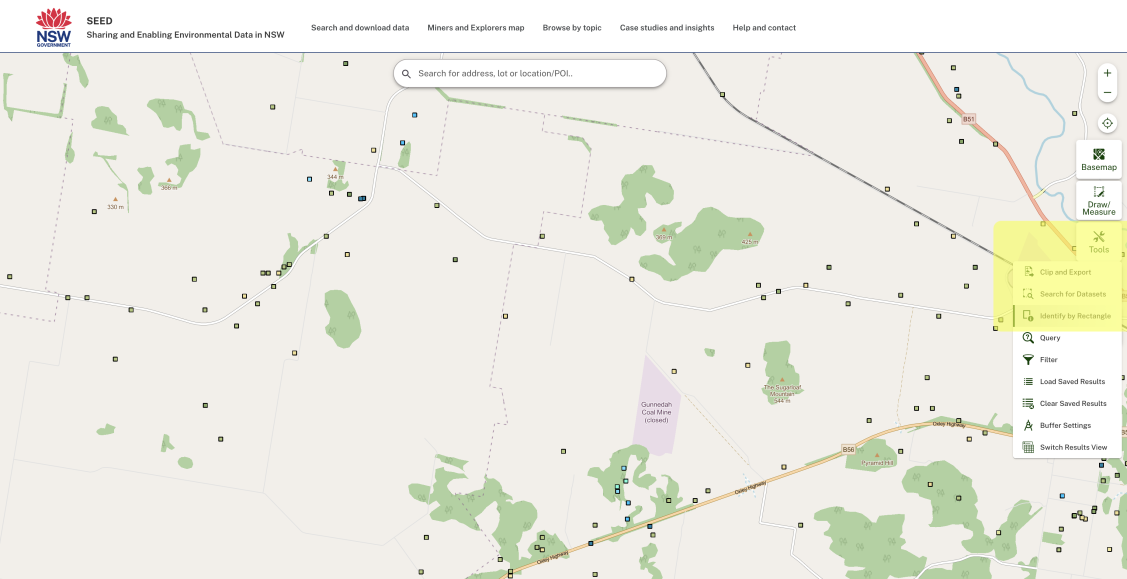Choose Identify by Rectangle menu entry
This screenshot has width=1127, height=579.
[x=1067, y=316]
